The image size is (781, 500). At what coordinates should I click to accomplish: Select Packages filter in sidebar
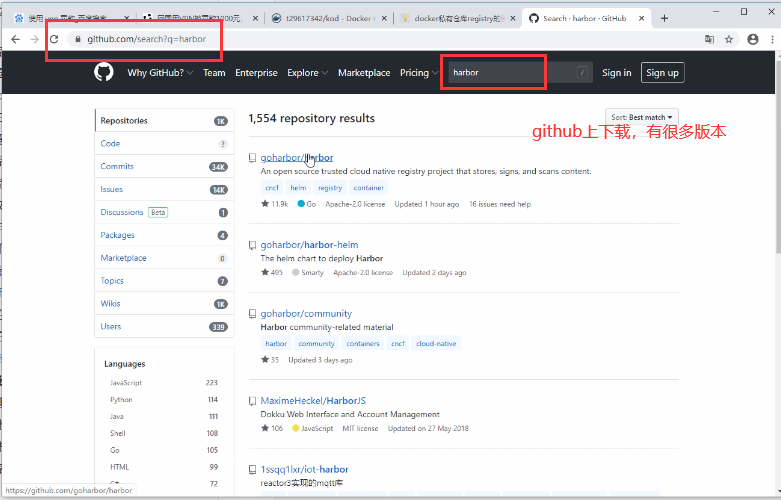point(164,235)
